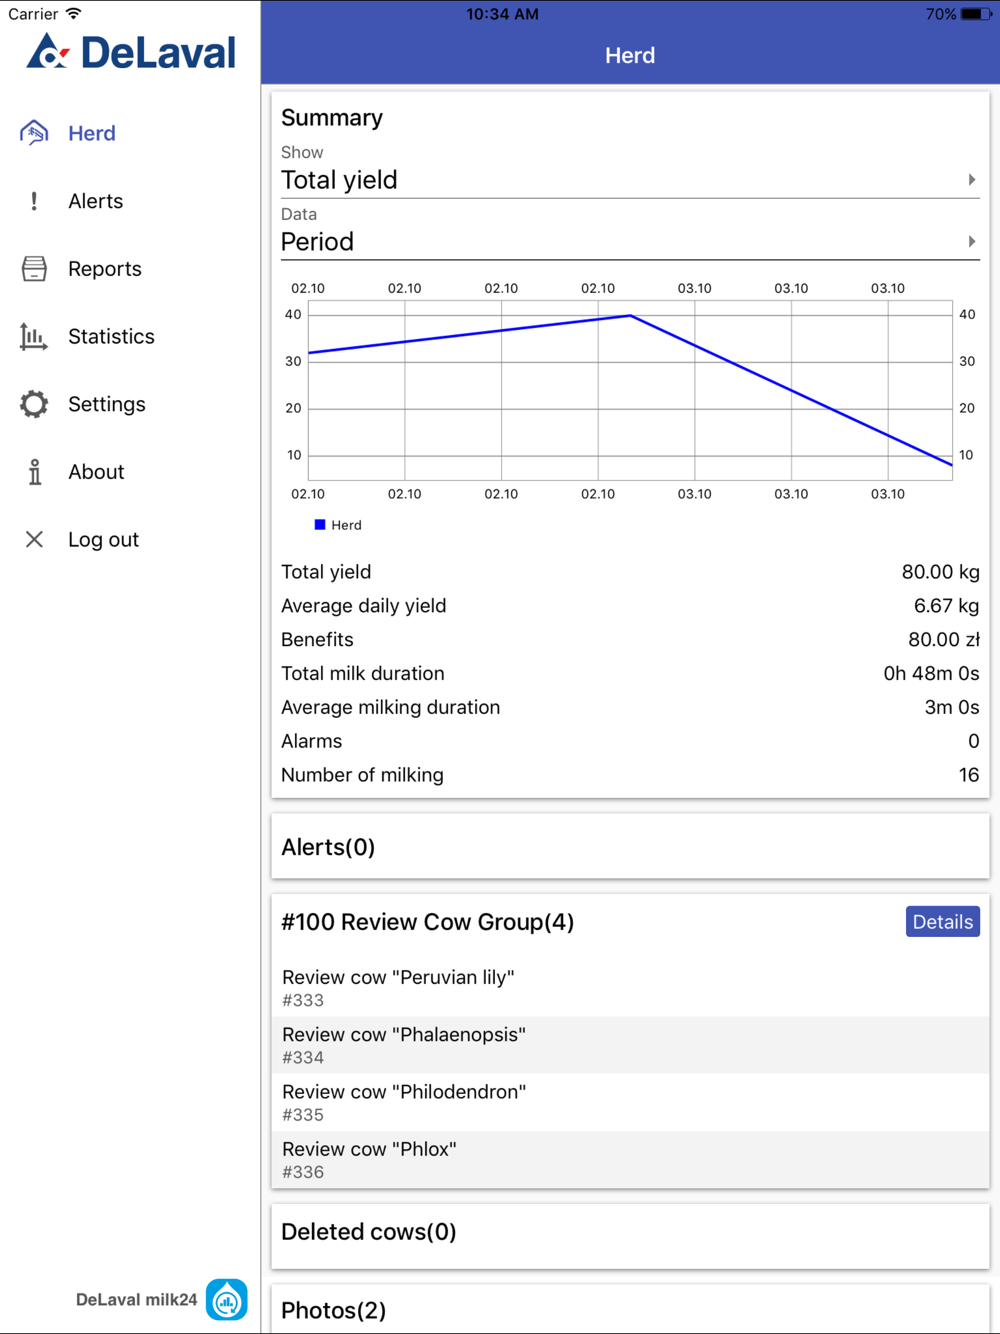Expand the Photos(2) section
Screen dimensions: 1000x1334
click(x=630, y=1309)
